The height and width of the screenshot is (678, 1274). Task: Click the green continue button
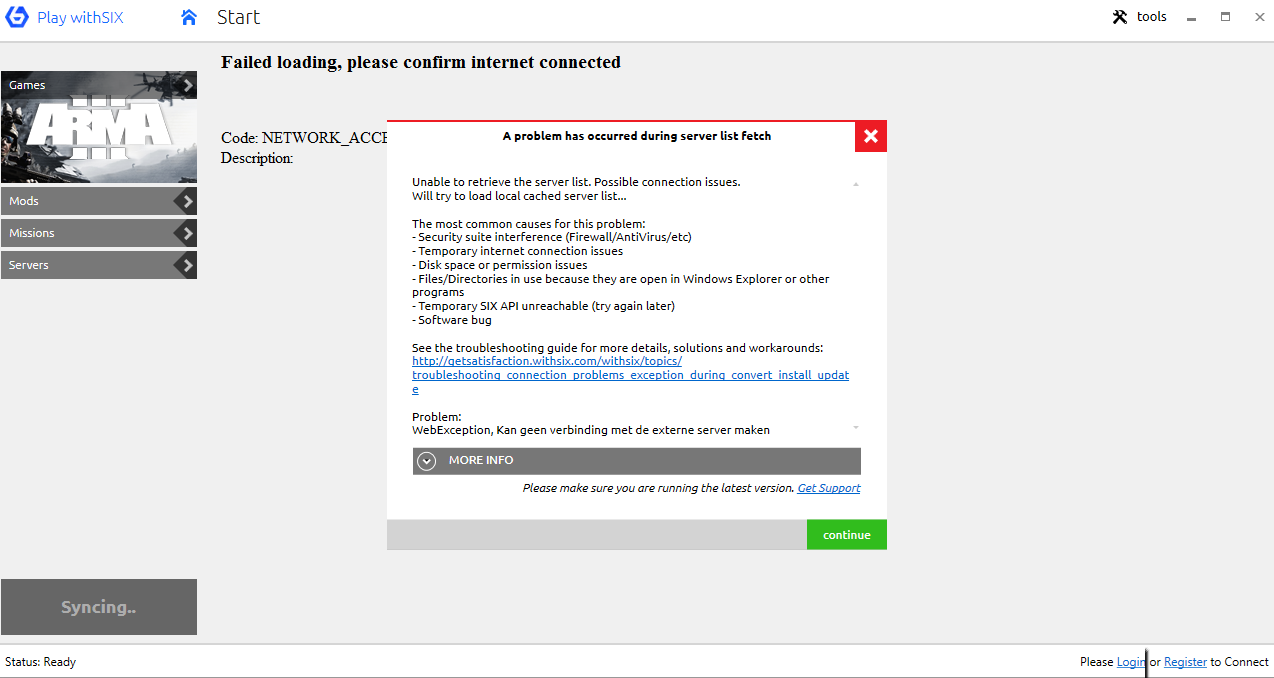(x=847, y=535)
